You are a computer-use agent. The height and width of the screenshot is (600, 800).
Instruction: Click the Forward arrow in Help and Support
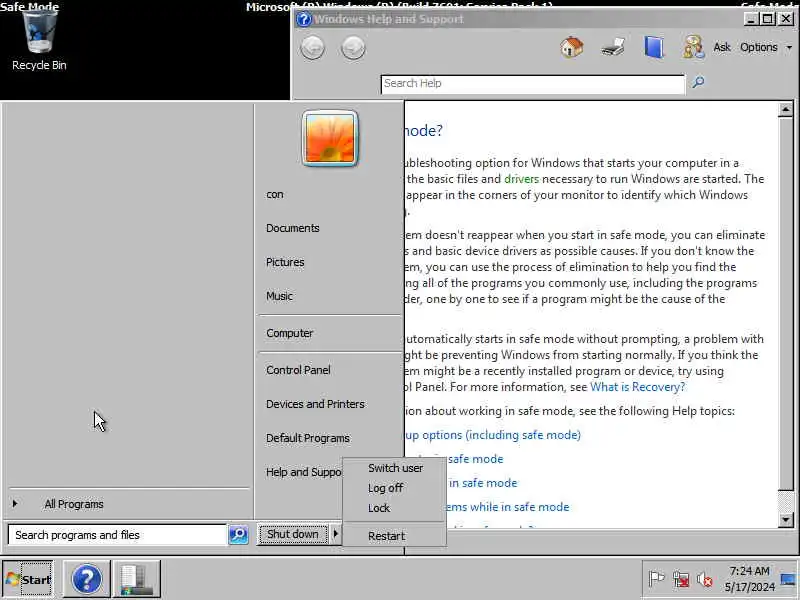[x=353, y=48]
